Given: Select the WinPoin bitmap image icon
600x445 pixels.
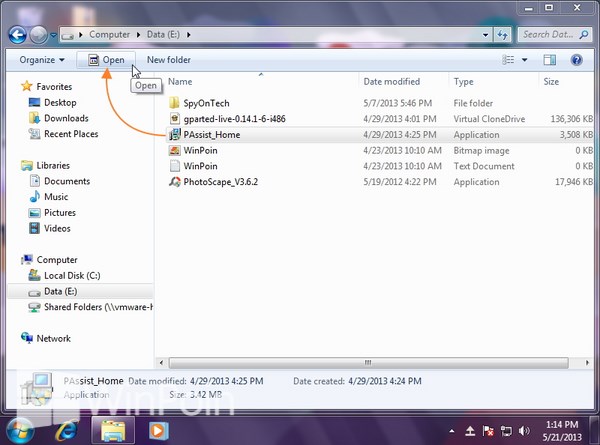Looking at the screenshot, I should coord(174,150).
